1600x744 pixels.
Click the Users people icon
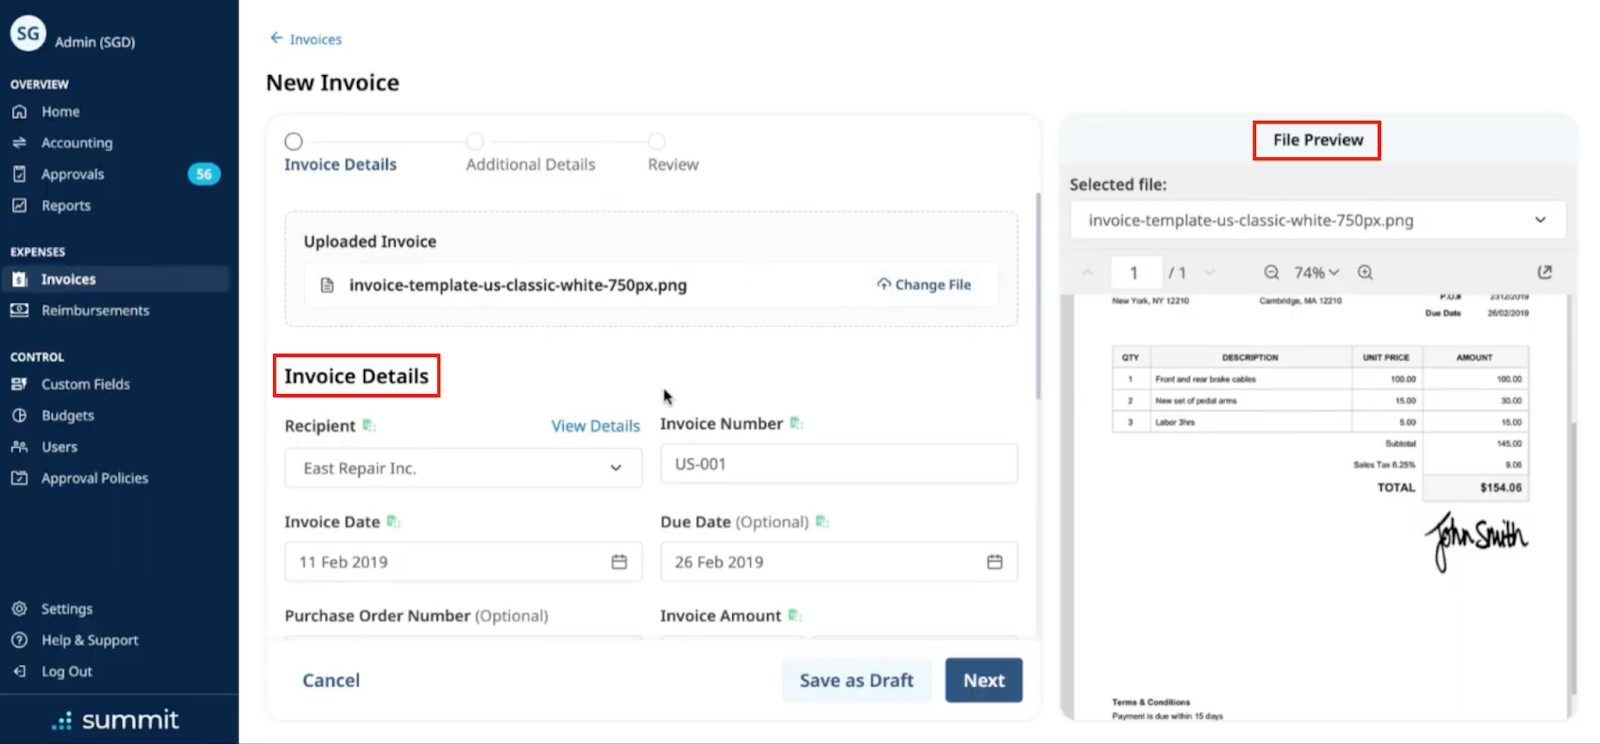coord(19,447)
